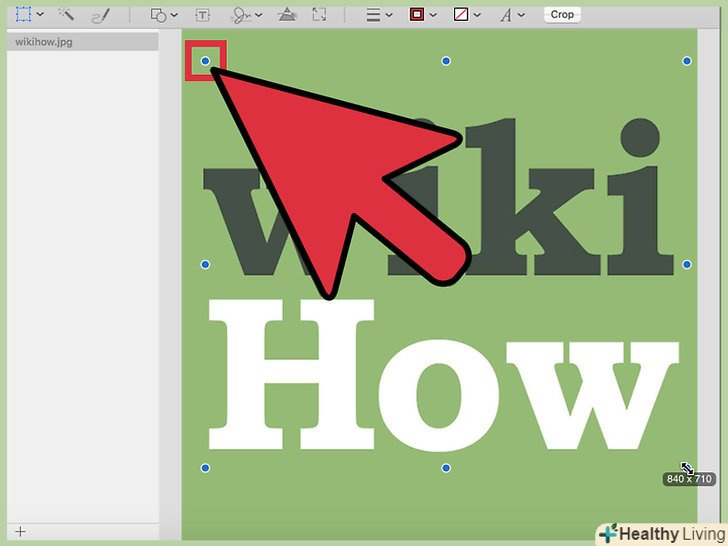Click the Sign signature tool

(241, 15)
